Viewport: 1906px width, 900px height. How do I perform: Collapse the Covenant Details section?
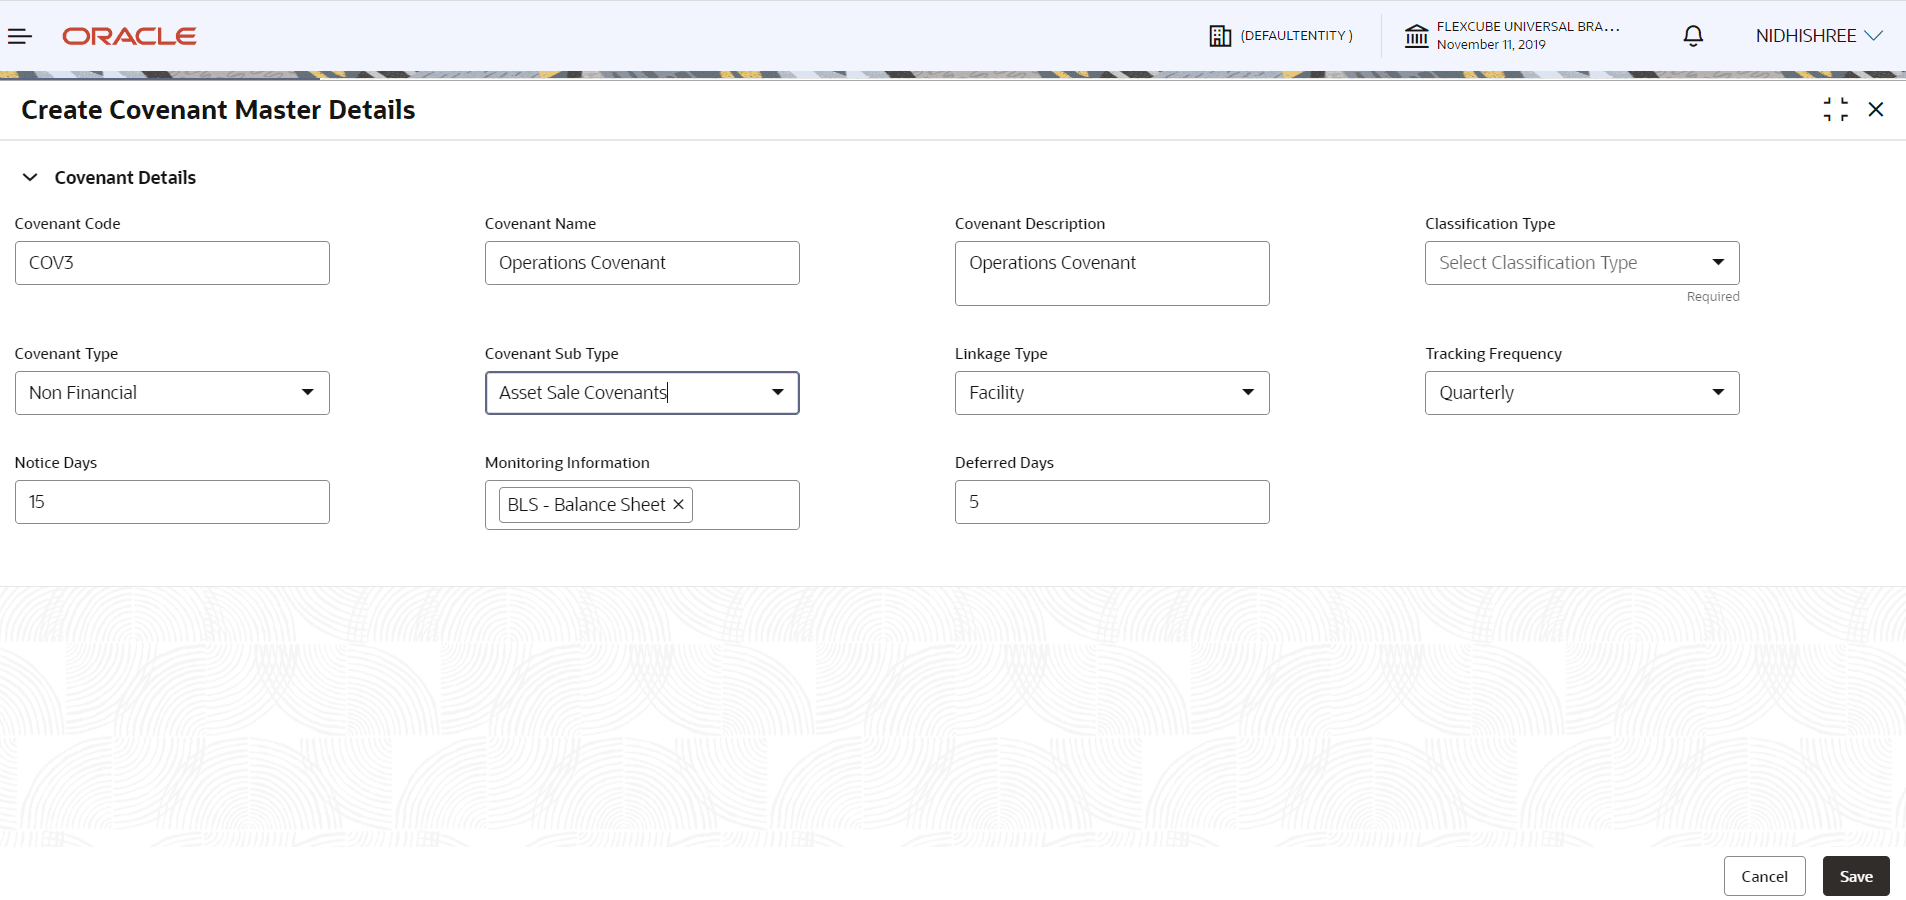click(29, 177)
